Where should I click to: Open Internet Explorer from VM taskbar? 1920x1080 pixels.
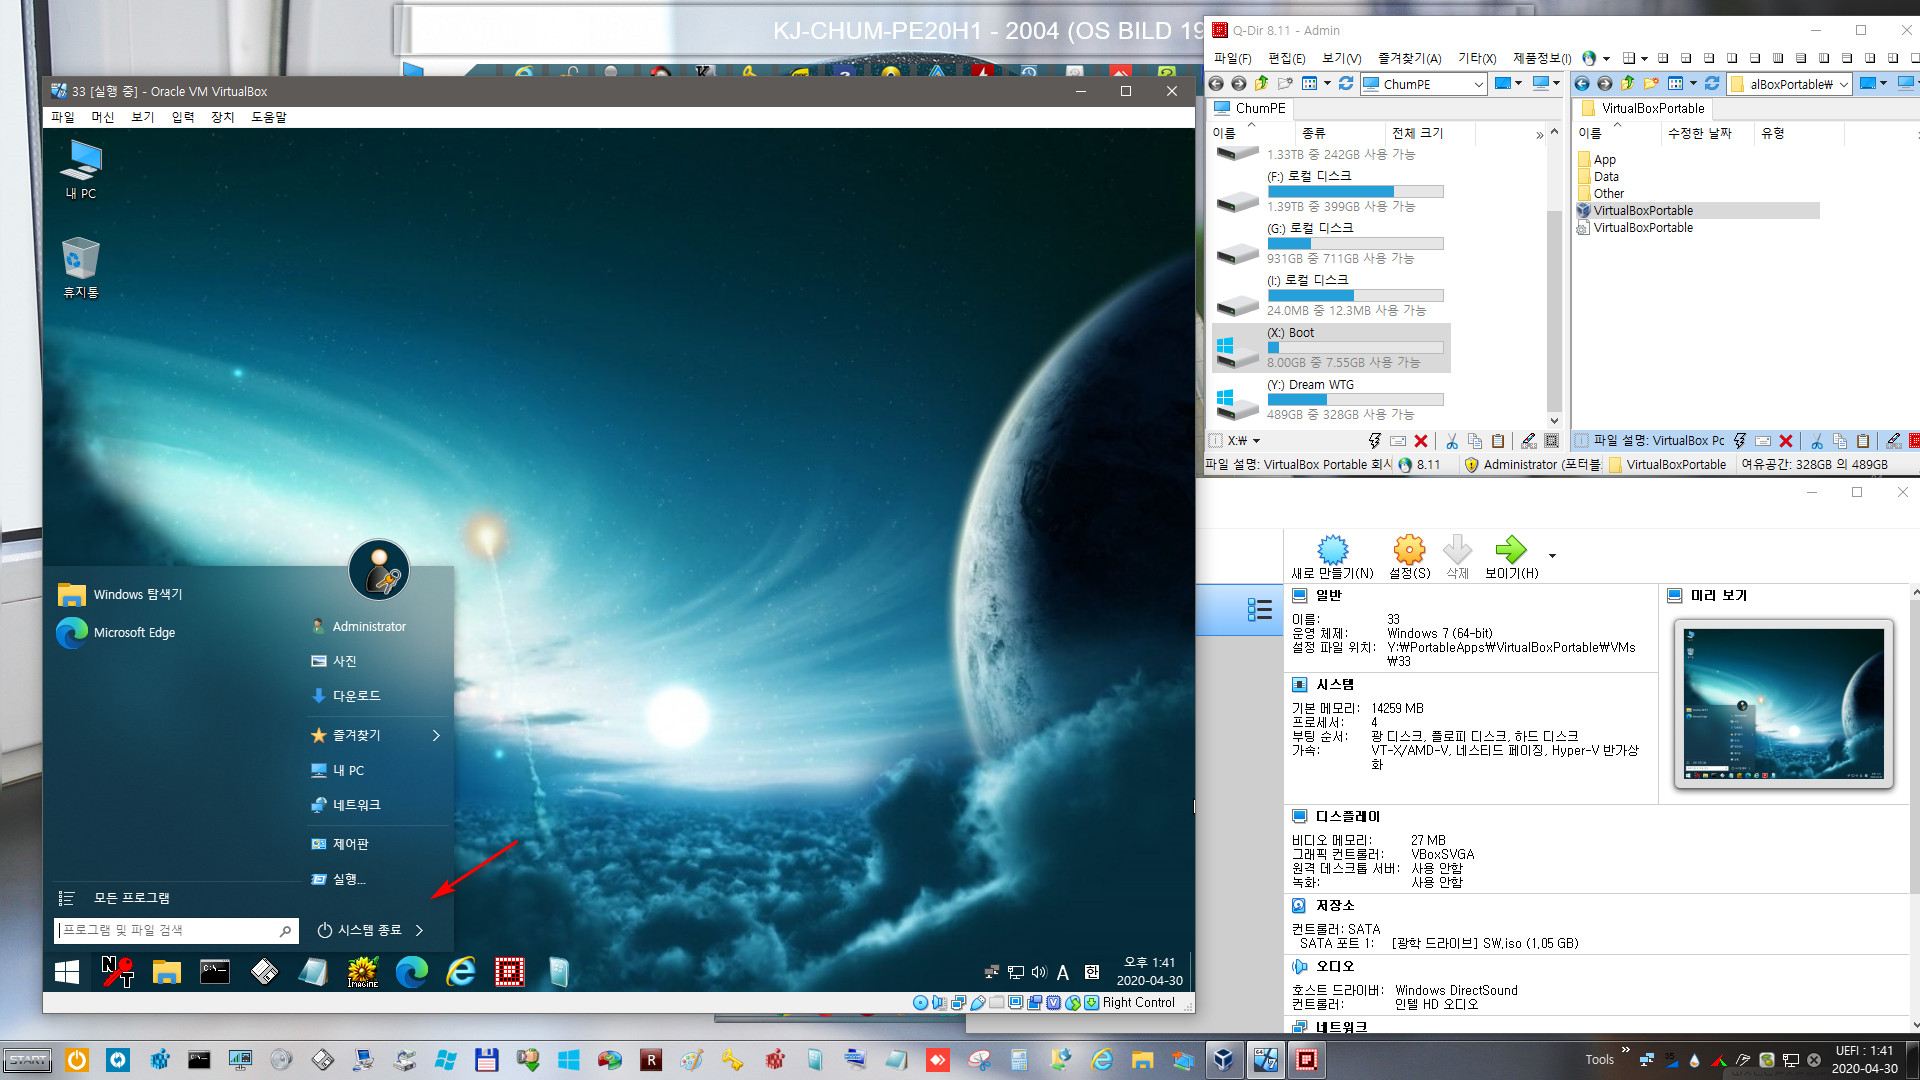point(460,972)
